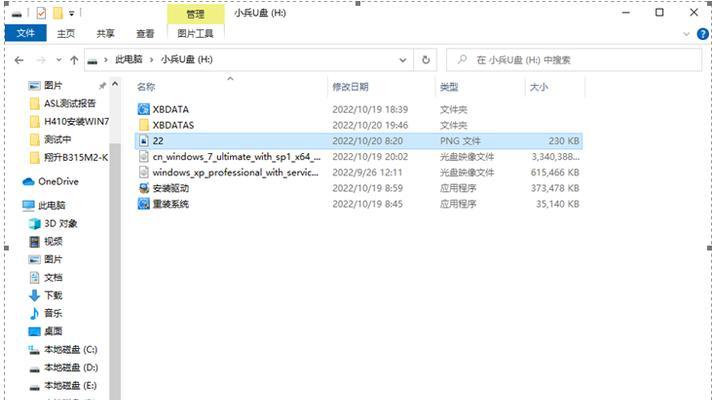Screen dimensions: 712x400
Task: Select the XBDATA folder icon
Action: pos(143,109)
